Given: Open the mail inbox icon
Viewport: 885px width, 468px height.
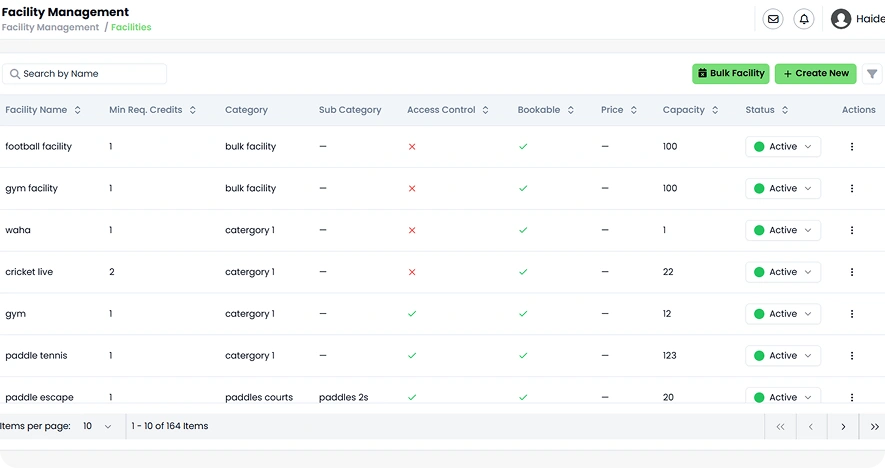Looking at the screenshot, I should (773, 19).
